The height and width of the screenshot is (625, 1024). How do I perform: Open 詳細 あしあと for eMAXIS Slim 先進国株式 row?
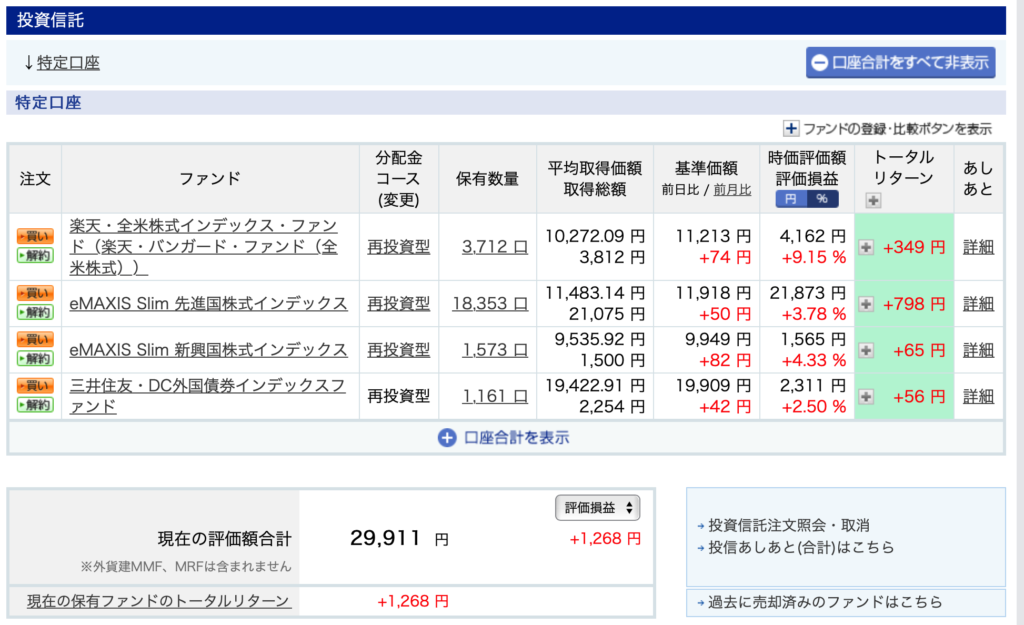click(x=978, y=304)
